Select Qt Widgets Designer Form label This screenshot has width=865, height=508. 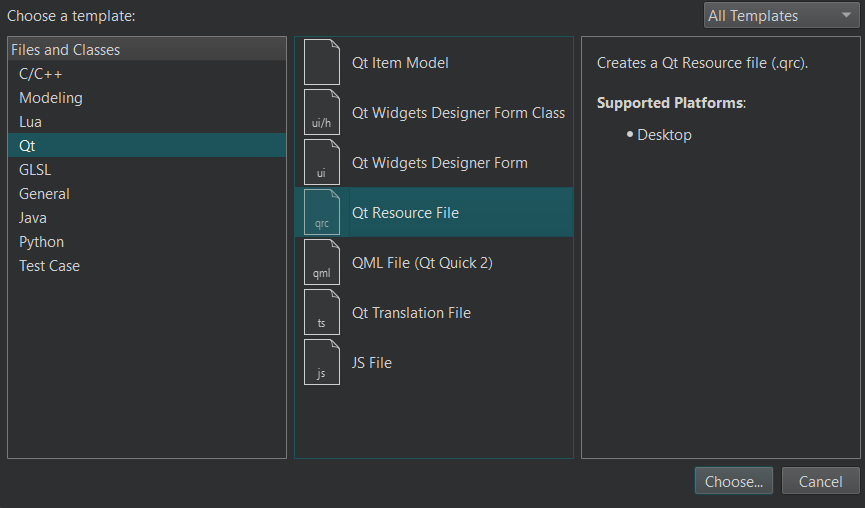tap(440, 163)
